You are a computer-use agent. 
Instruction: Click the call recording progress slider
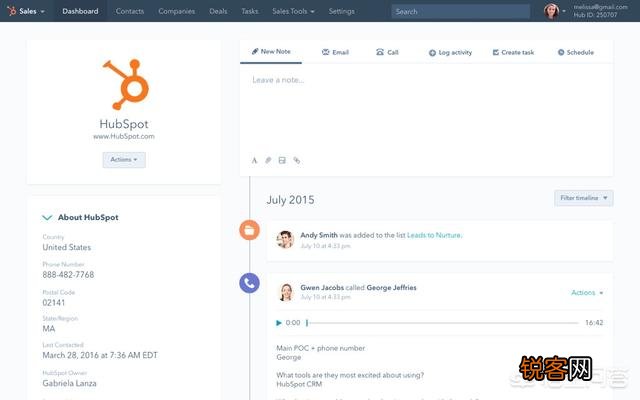[442, 323]
